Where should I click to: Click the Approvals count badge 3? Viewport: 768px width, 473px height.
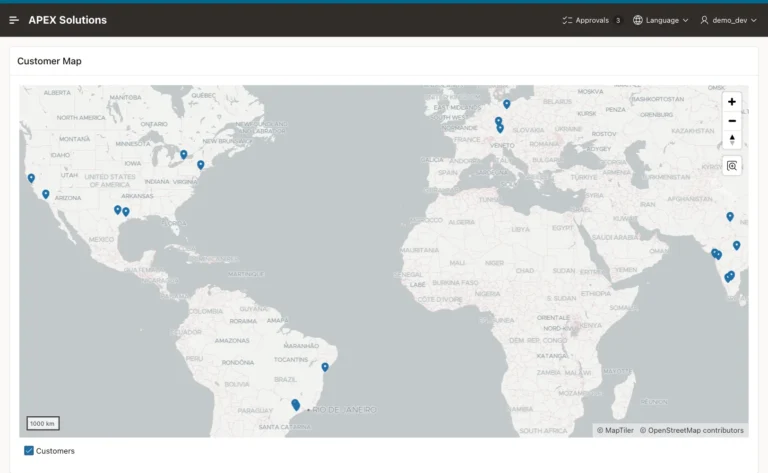(618, 20)
